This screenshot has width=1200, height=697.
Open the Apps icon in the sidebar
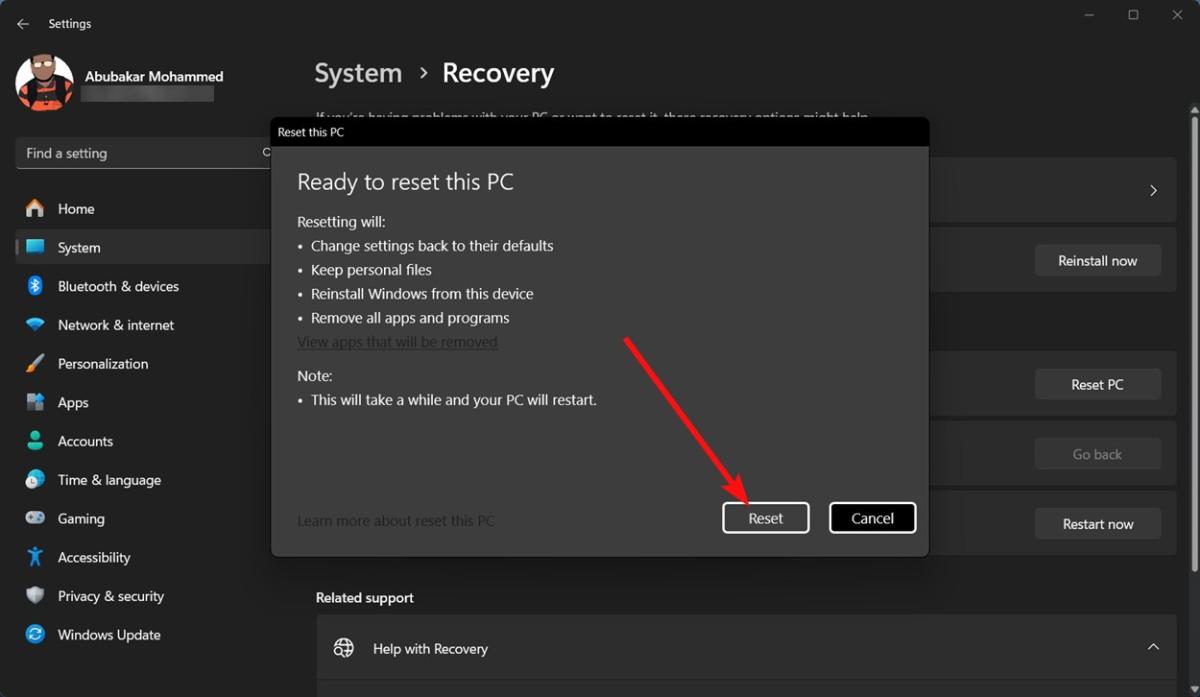[31, 402]
